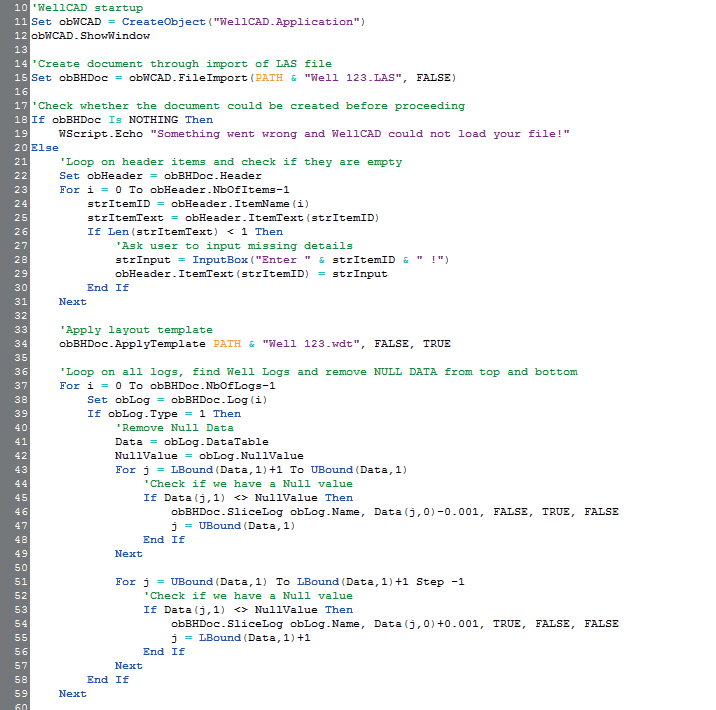Screen dimensions: 716x710
Task: Click comment 'Remove Null Data' on line 40
Action: point(174,428)
